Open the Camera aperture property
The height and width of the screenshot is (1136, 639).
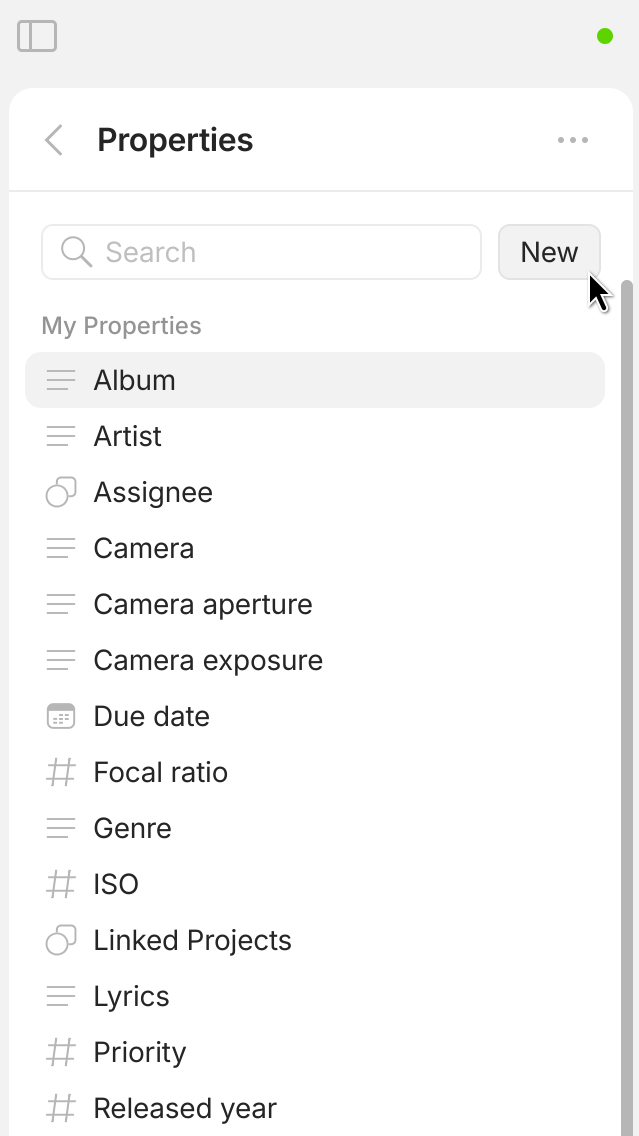point(202,604)
